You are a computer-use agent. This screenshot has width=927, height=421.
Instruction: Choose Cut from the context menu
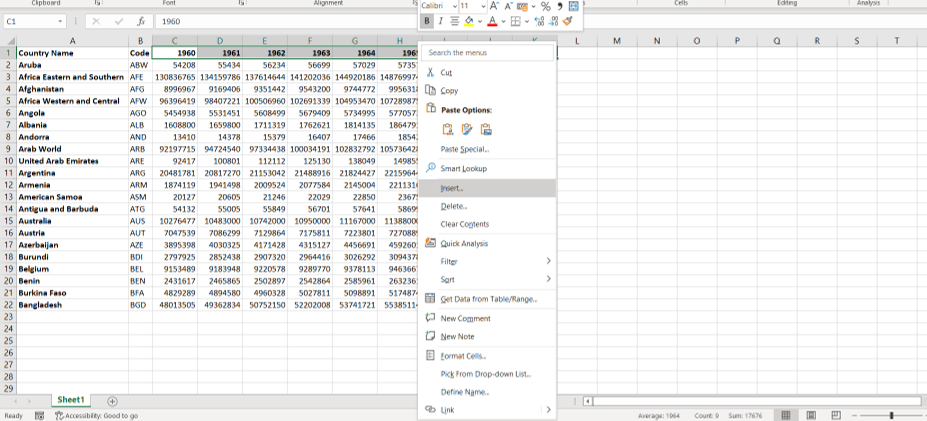click(488, 72)
